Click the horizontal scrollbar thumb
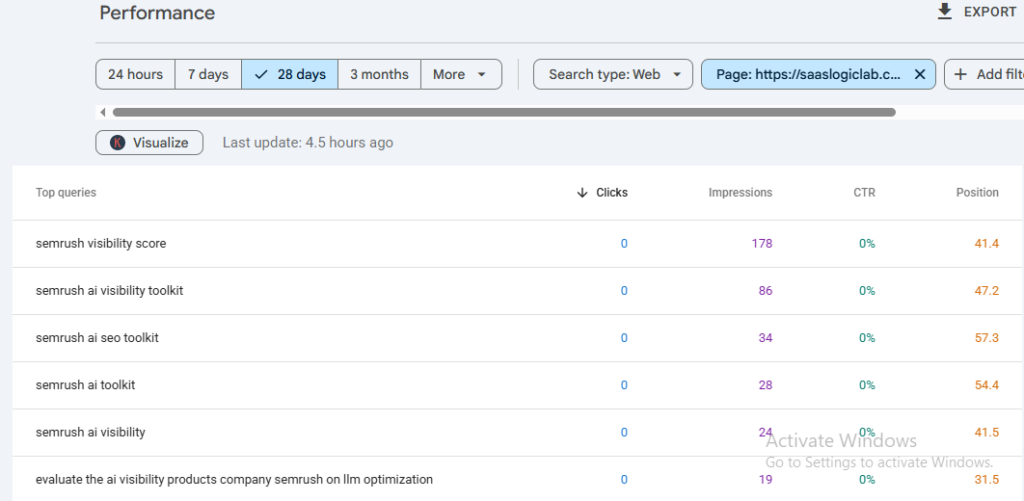Viewport: 1024px width, 501px height. (x=504, y=112)
